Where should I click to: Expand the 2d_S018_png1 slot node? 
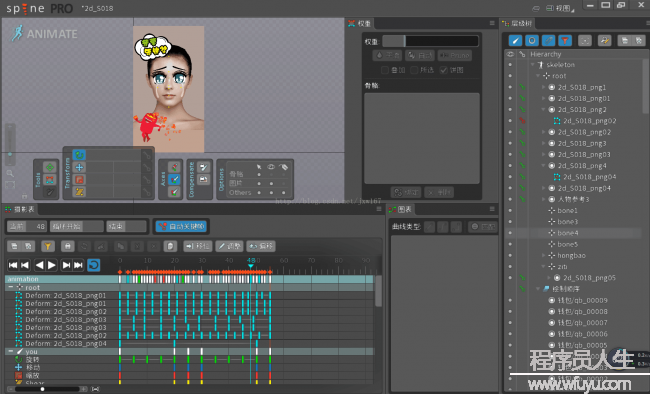coord(543,87)
